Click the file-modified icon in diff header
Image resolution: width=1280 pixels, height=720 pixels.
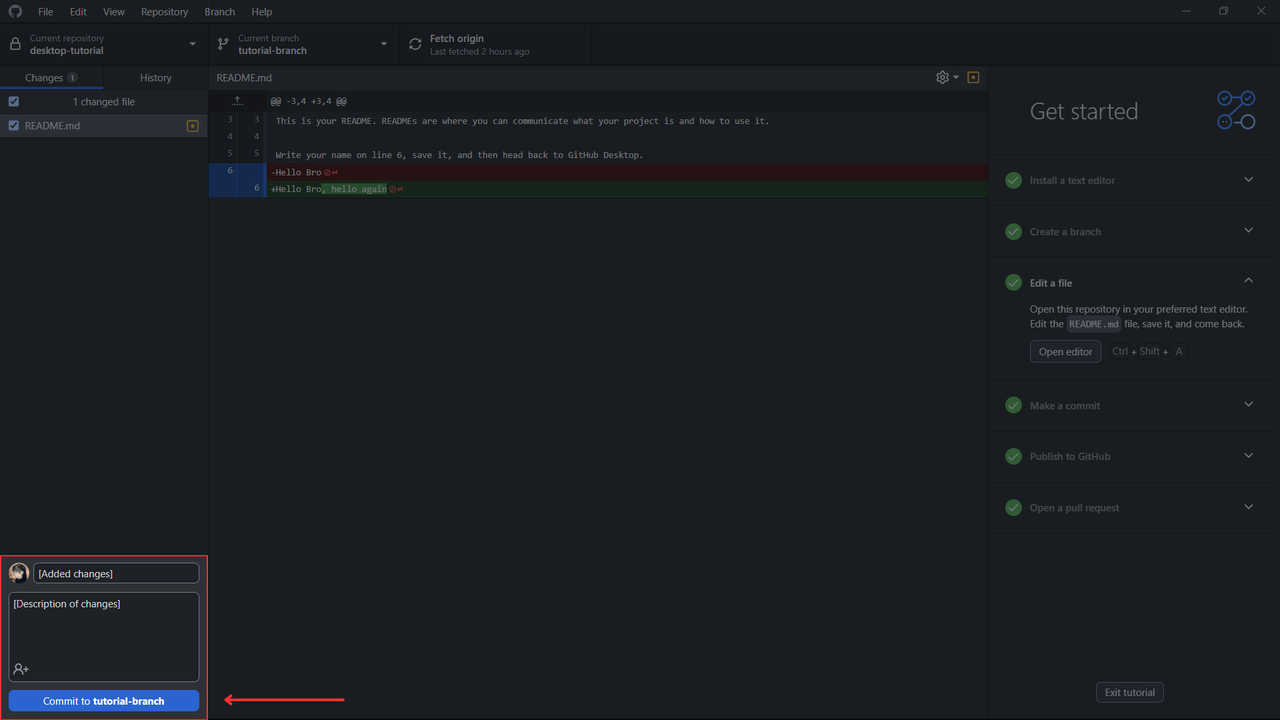coord(973,77)
